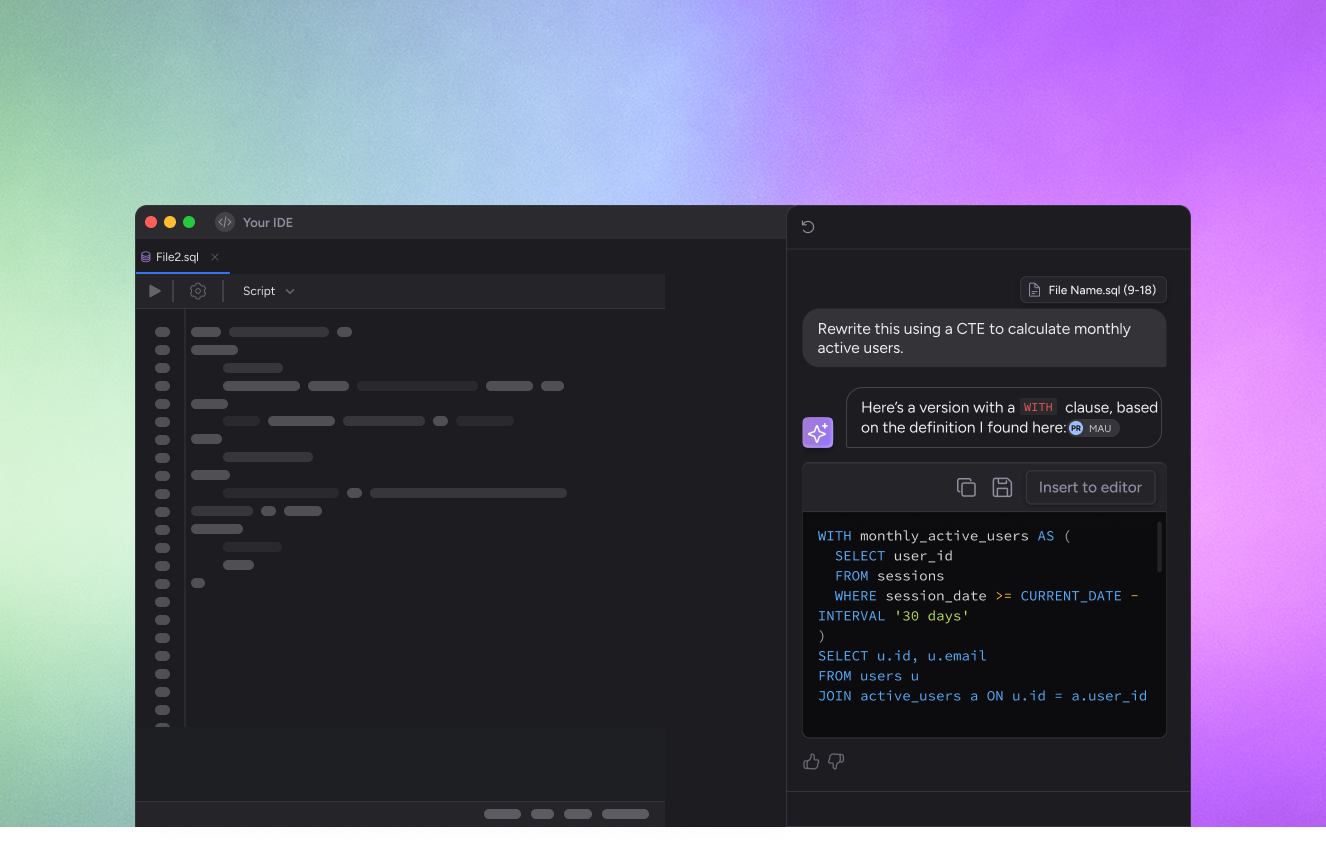Run the script with the play icon
Screen dimensions: 1326x853
[154, 291]
